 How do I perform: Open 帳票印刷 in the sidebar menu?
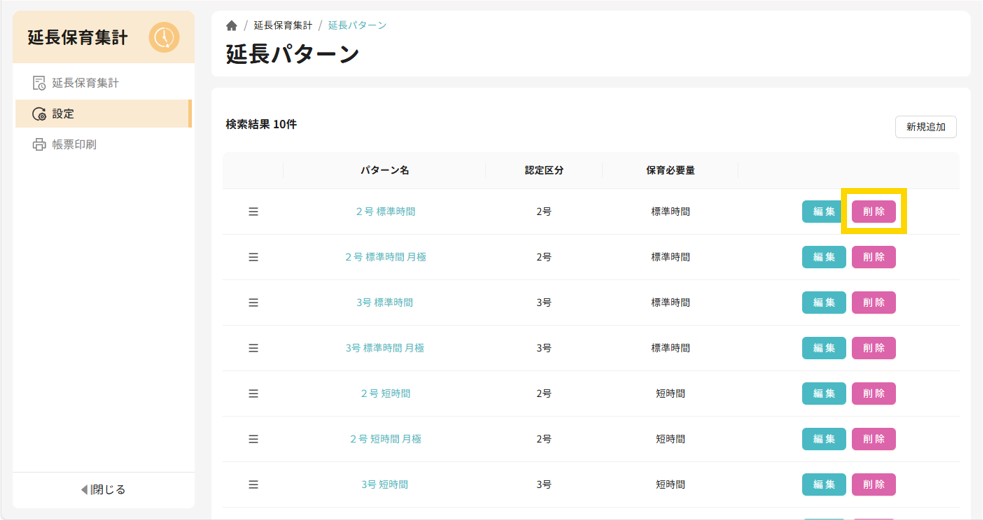(74, 145)
